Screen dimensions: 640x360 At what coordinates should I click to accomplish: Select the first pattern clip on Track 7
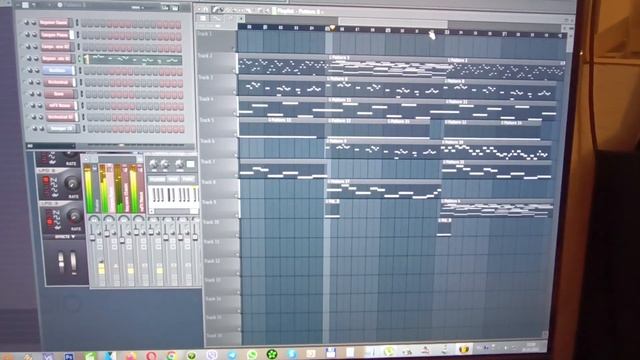(283, 169)
